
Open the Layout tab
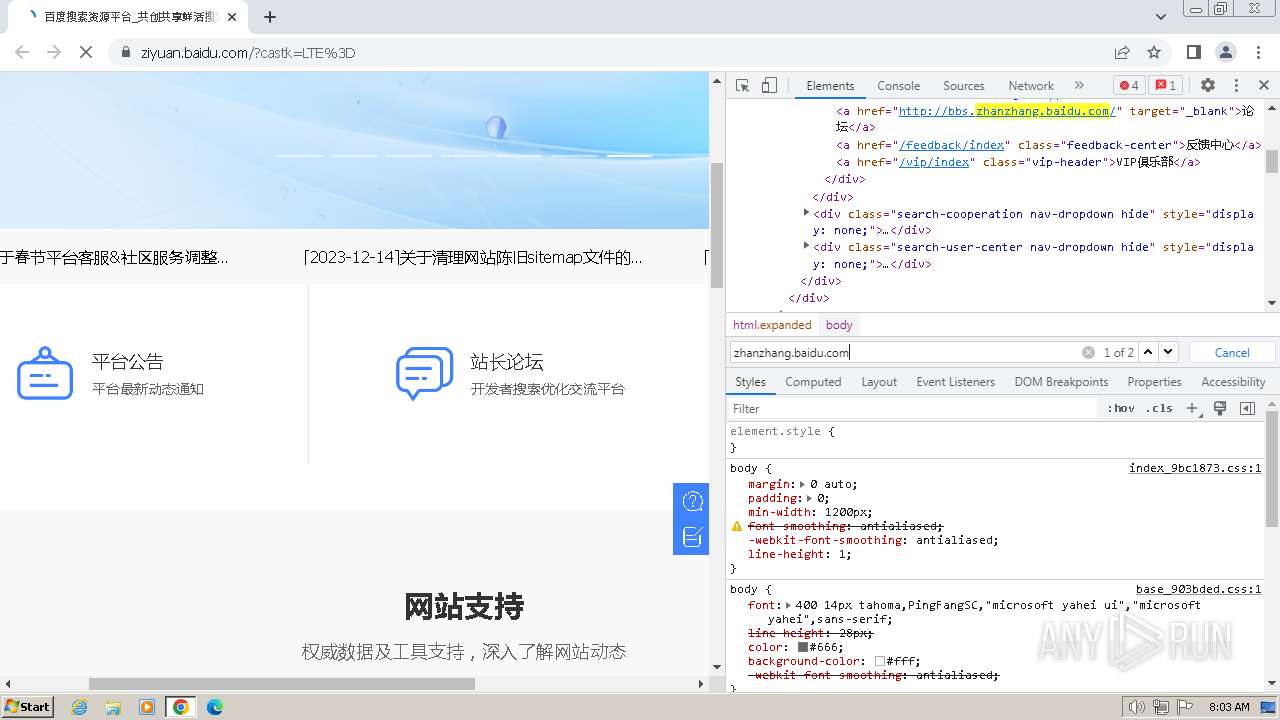[879, 382]
